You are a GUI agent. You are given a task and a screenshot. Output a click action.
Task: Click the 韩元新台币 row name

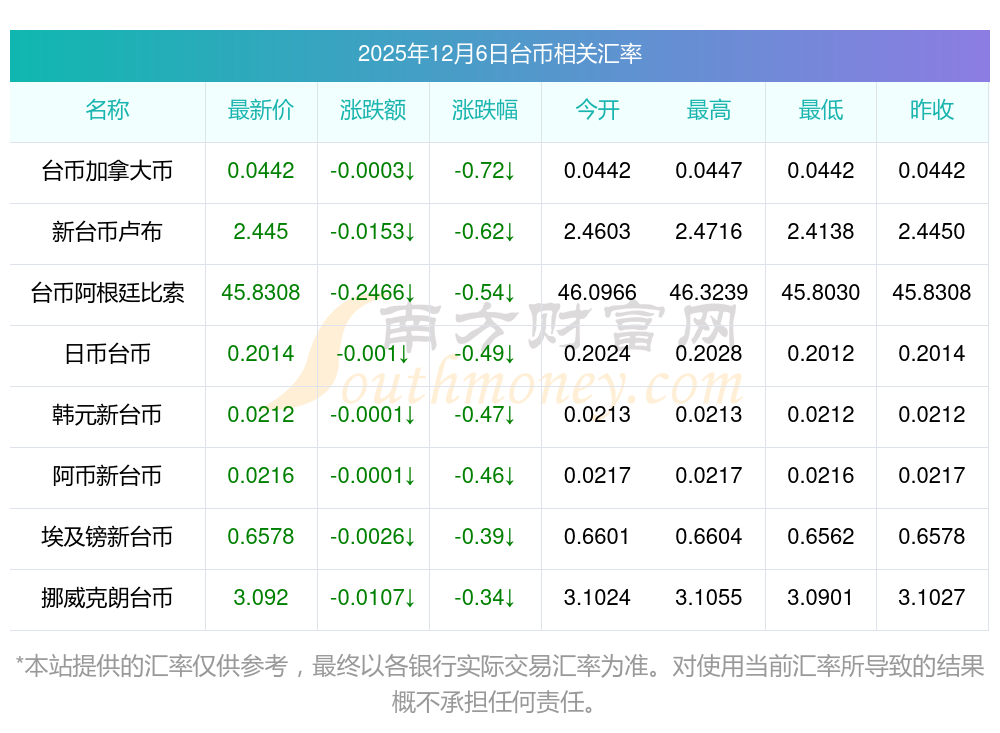tap(107, 415)
